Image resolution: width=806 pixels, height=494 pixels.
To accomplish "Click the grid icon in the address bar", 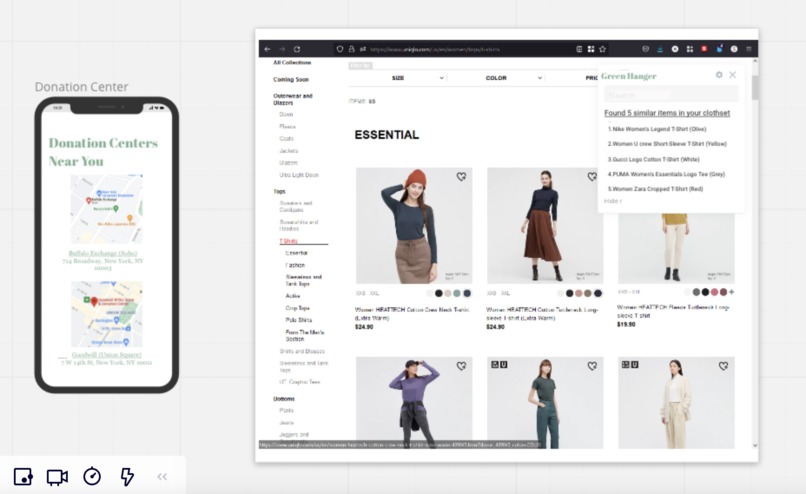I will click(x=591, y=49).
